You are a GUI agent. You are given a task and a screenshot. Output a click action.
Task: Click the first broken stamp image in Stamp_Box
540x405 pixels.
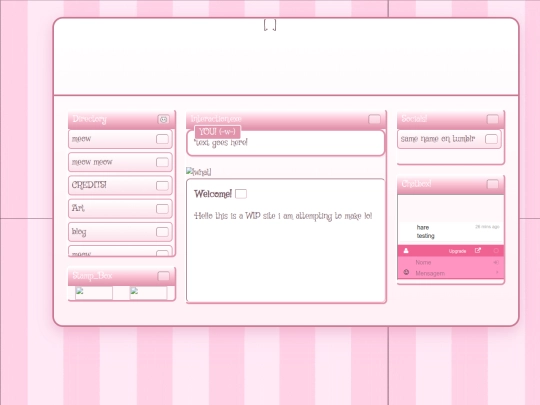[94, 293]
